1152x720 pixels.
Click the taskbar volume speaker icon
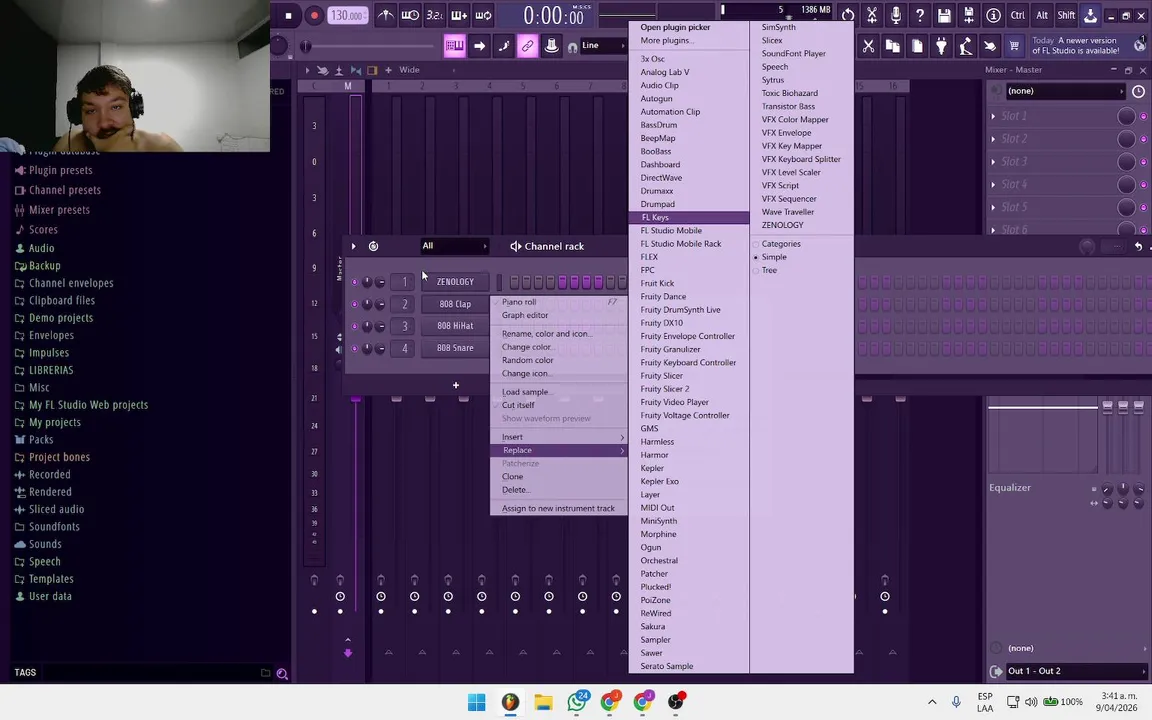coord(1032,702)
